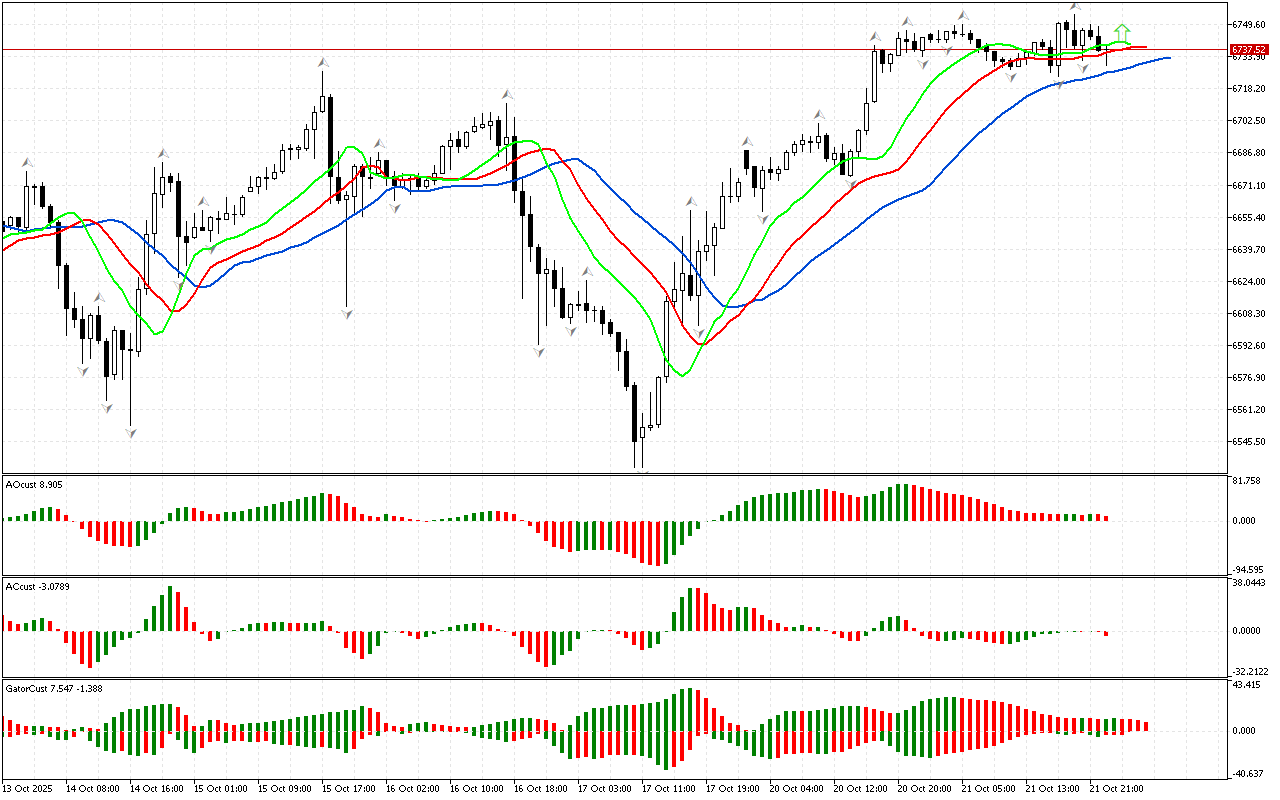Image resolution: width=1280 pixels, height=800 pixels.
Task: Click the 6545.50 price scale label
Action: tap(1250, 442)
